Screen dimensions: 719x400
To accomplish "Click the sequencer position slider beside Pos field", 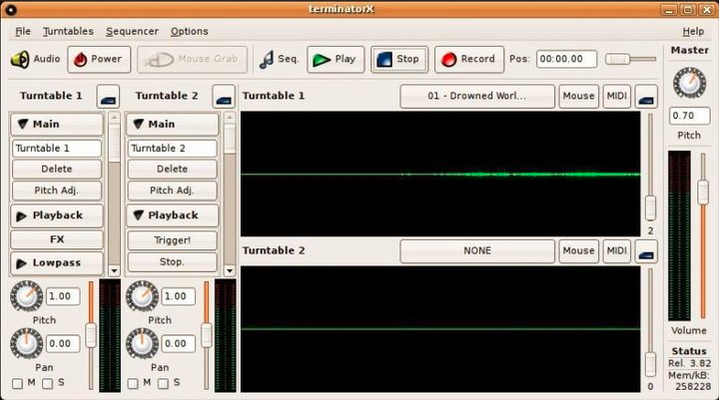I will tap(630, 59).
